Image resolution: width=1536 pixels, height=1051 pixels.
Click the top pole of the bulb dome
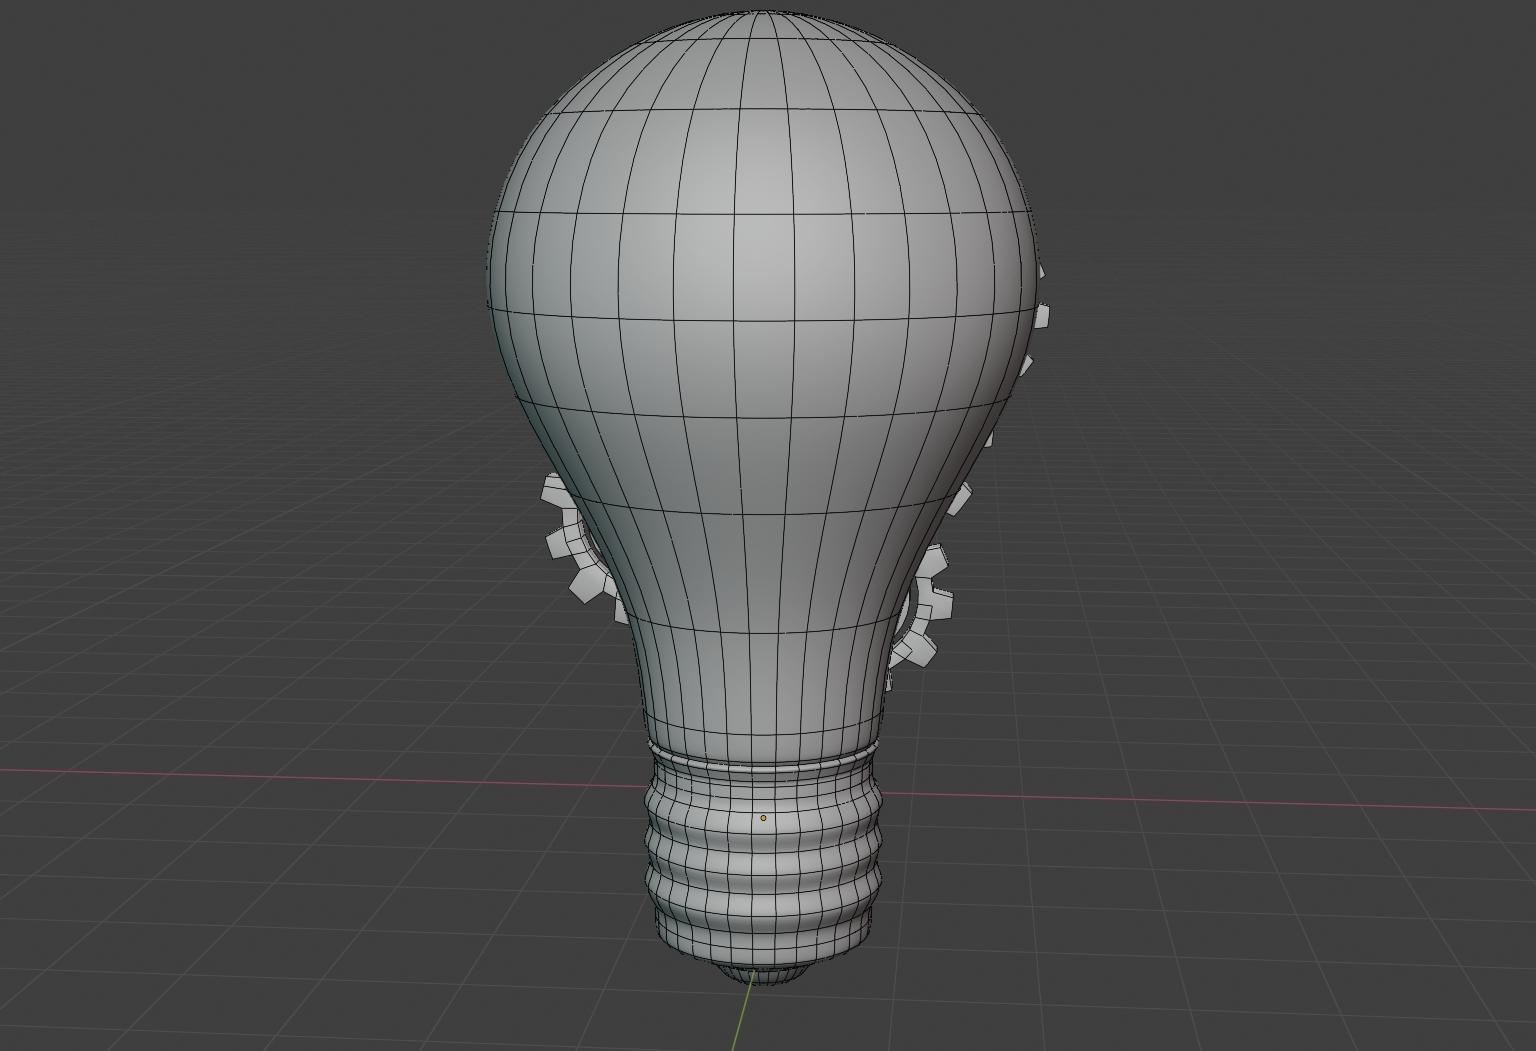tap(758, 13)
